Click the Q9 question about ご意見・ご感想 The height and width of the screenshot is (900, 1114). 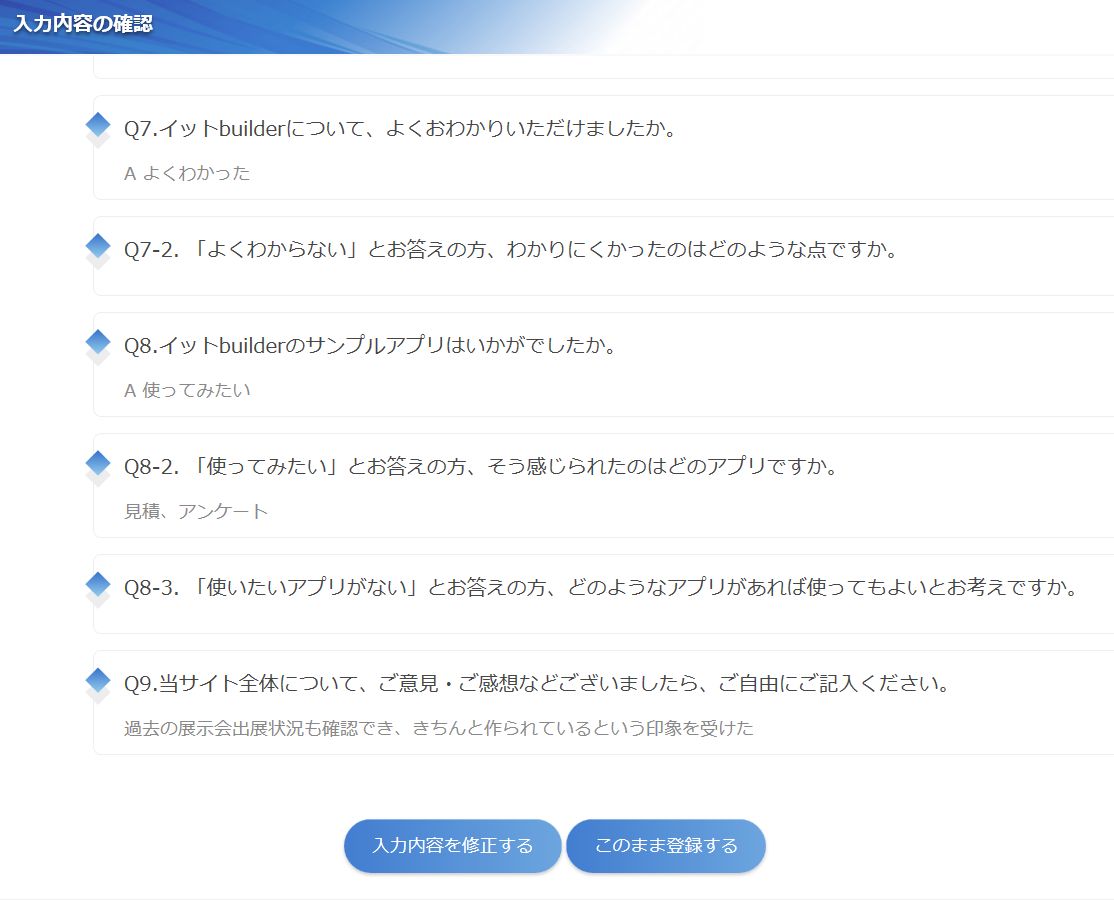coord(536,684)
